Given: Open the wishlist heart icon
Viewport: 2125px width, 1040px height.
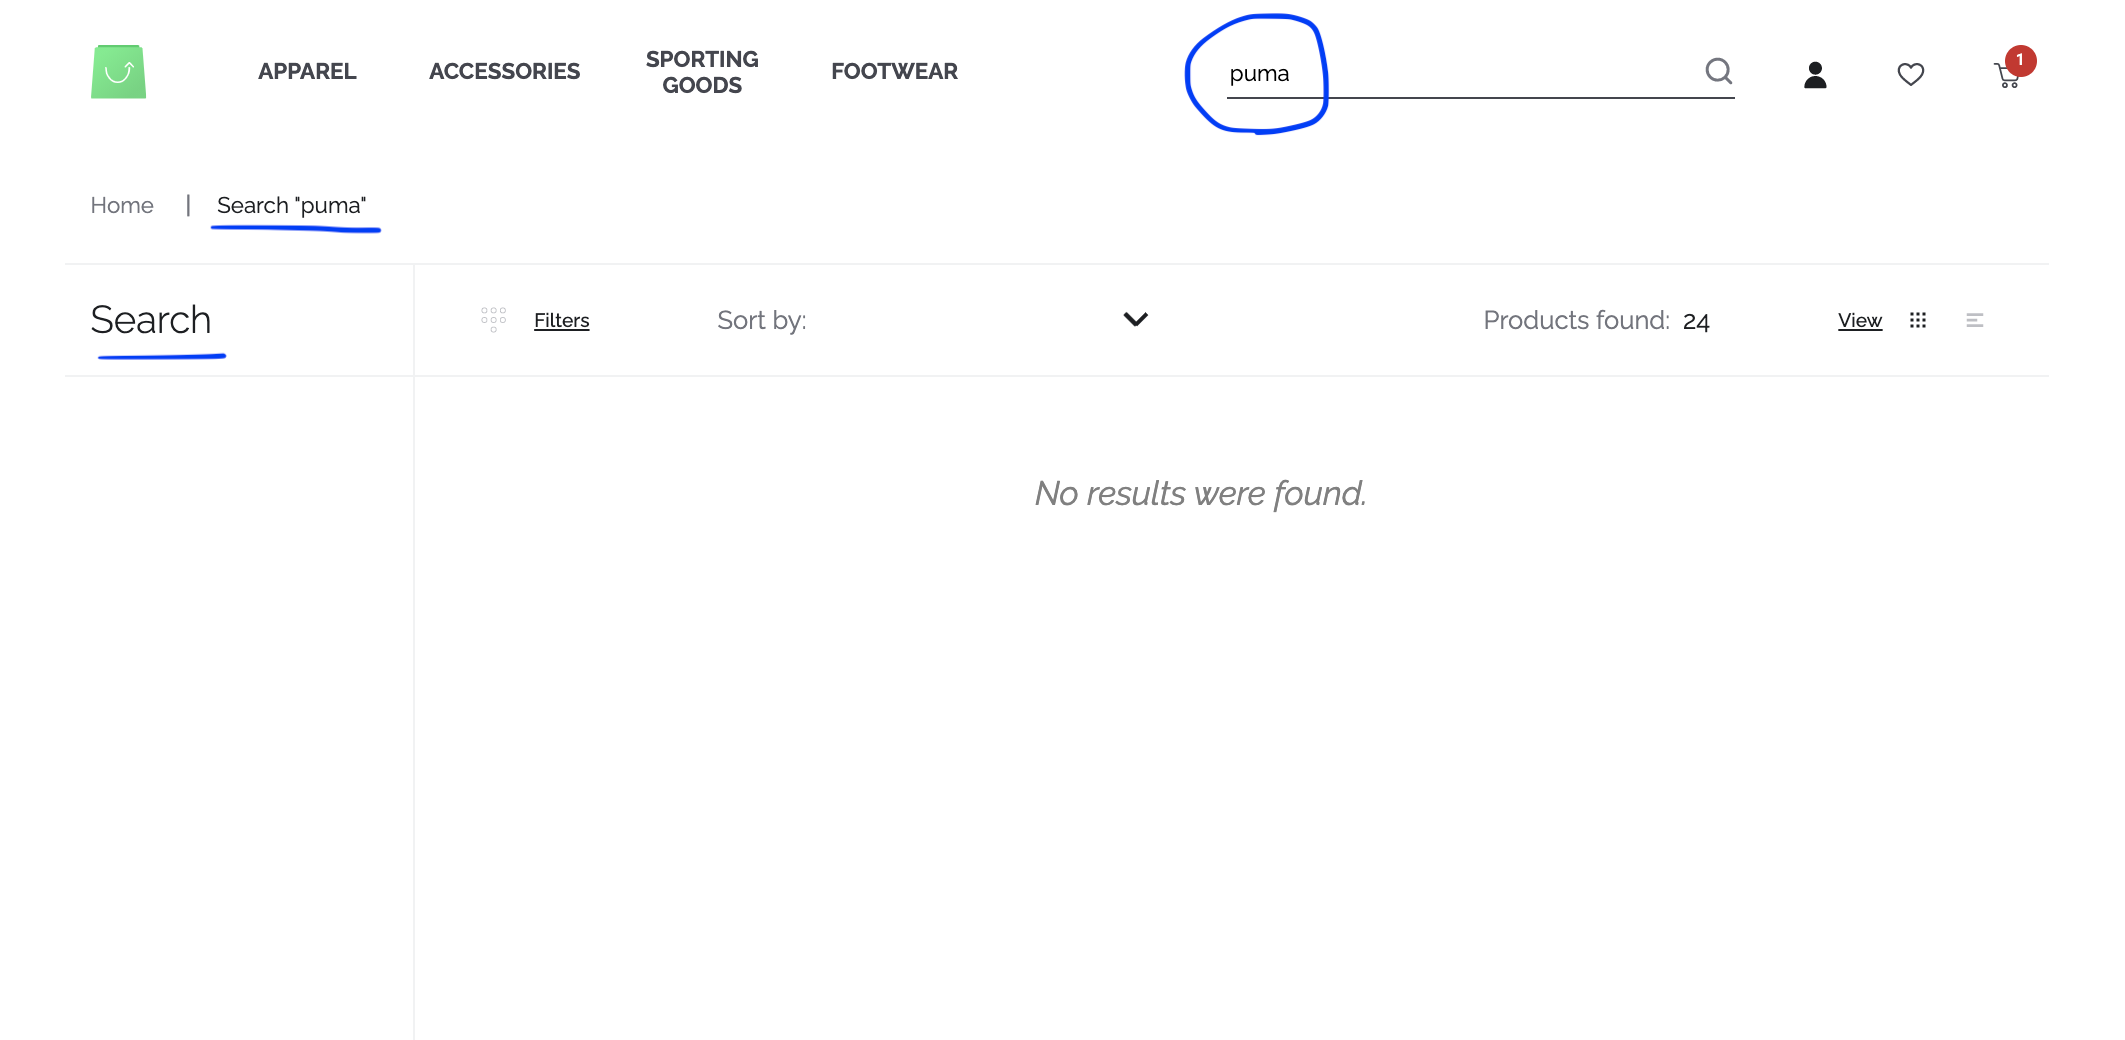Looking at the screenshot, I should [1910, 73].
